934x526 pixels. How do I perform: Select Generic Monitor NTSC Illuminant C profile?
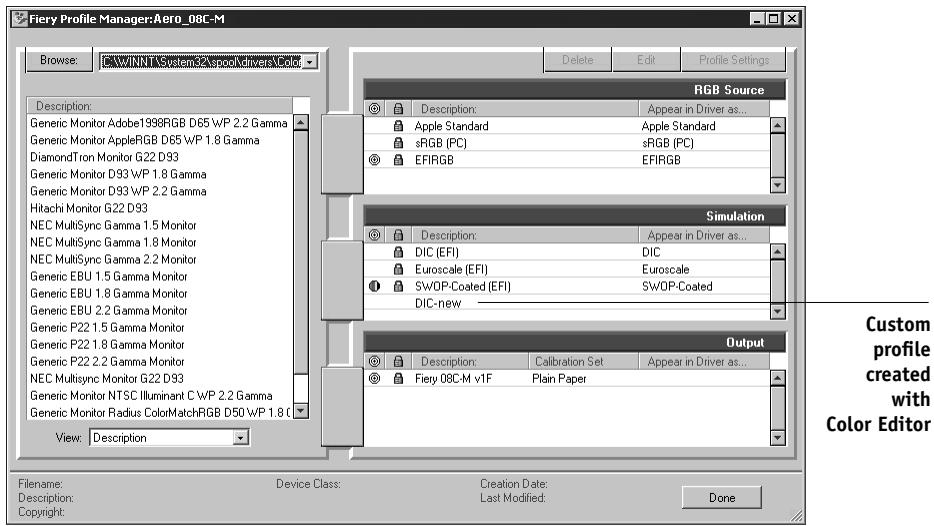151,396
